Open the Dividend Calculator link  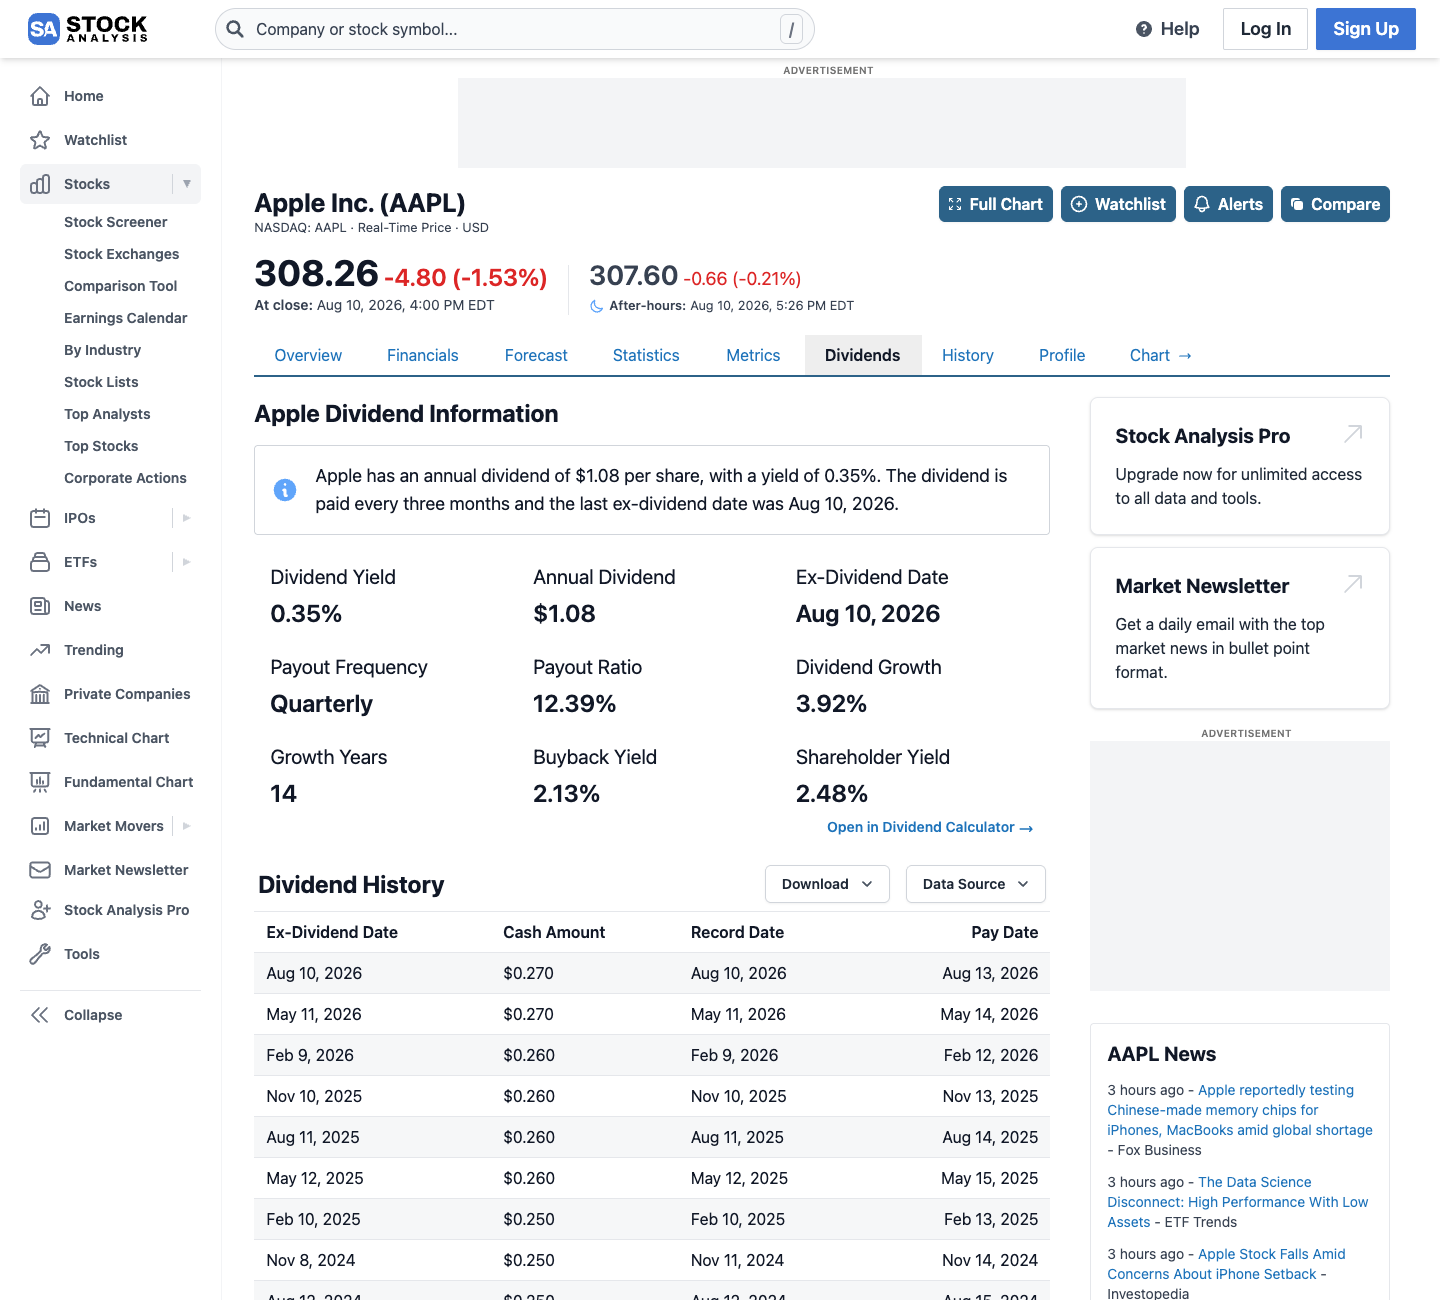pyautogui.click(x=930, y=827)
